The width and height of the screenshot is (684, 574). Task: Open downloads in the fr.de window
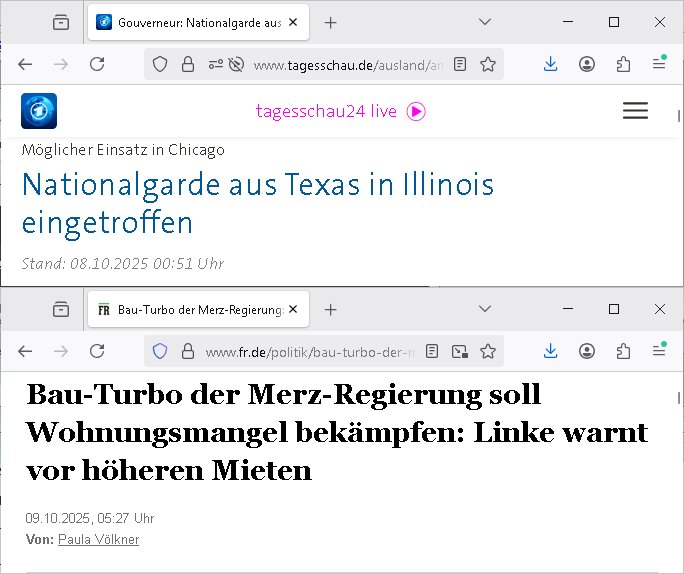[x=551, y=351]
